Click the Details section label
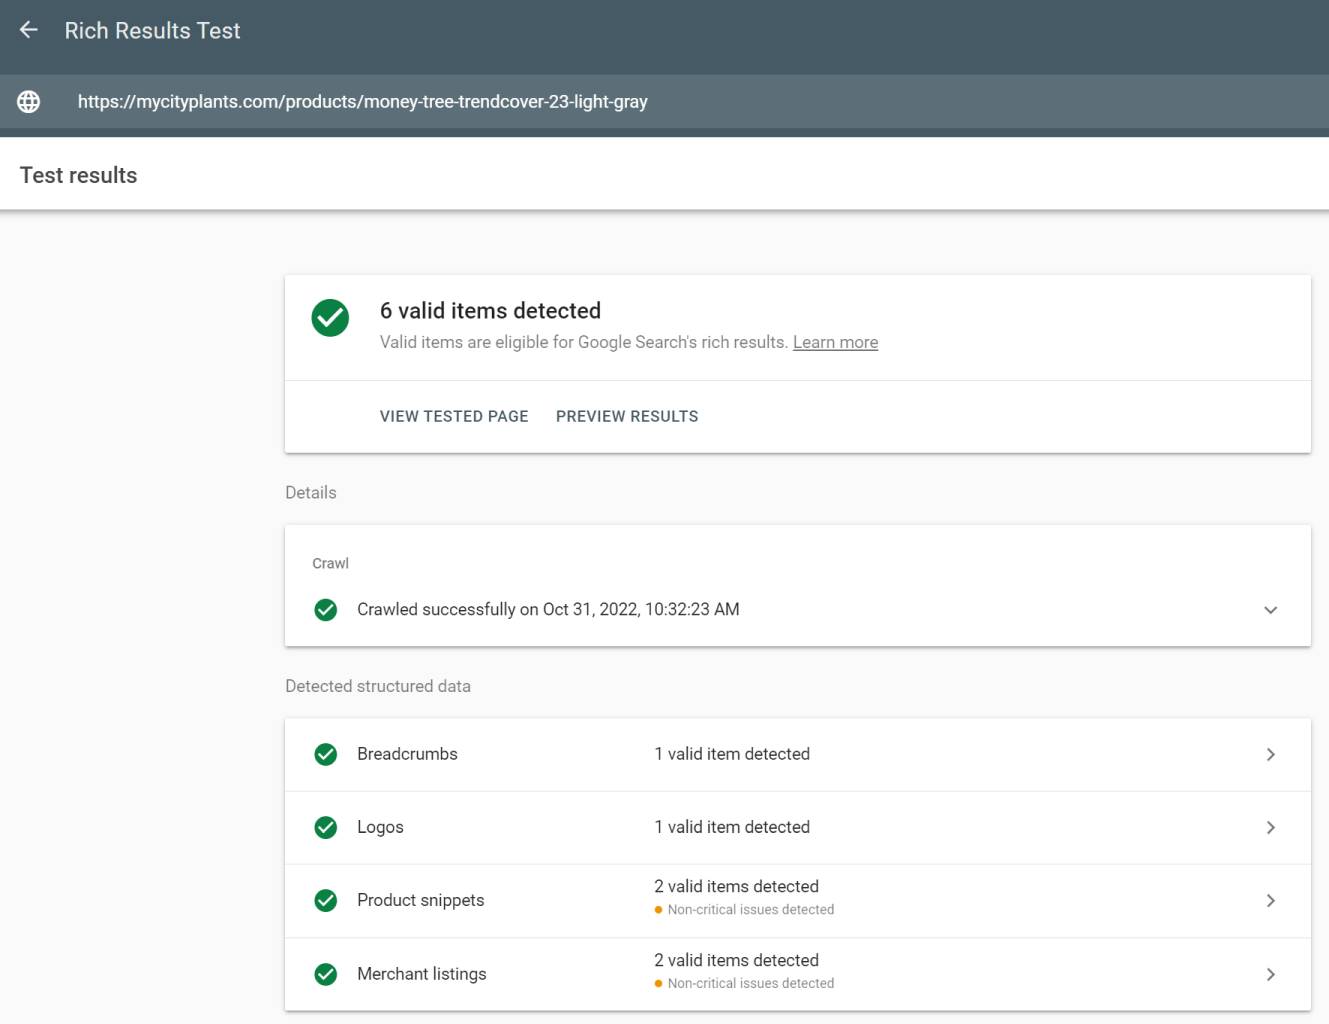Screen dimensions: 1329x1024 311,492
